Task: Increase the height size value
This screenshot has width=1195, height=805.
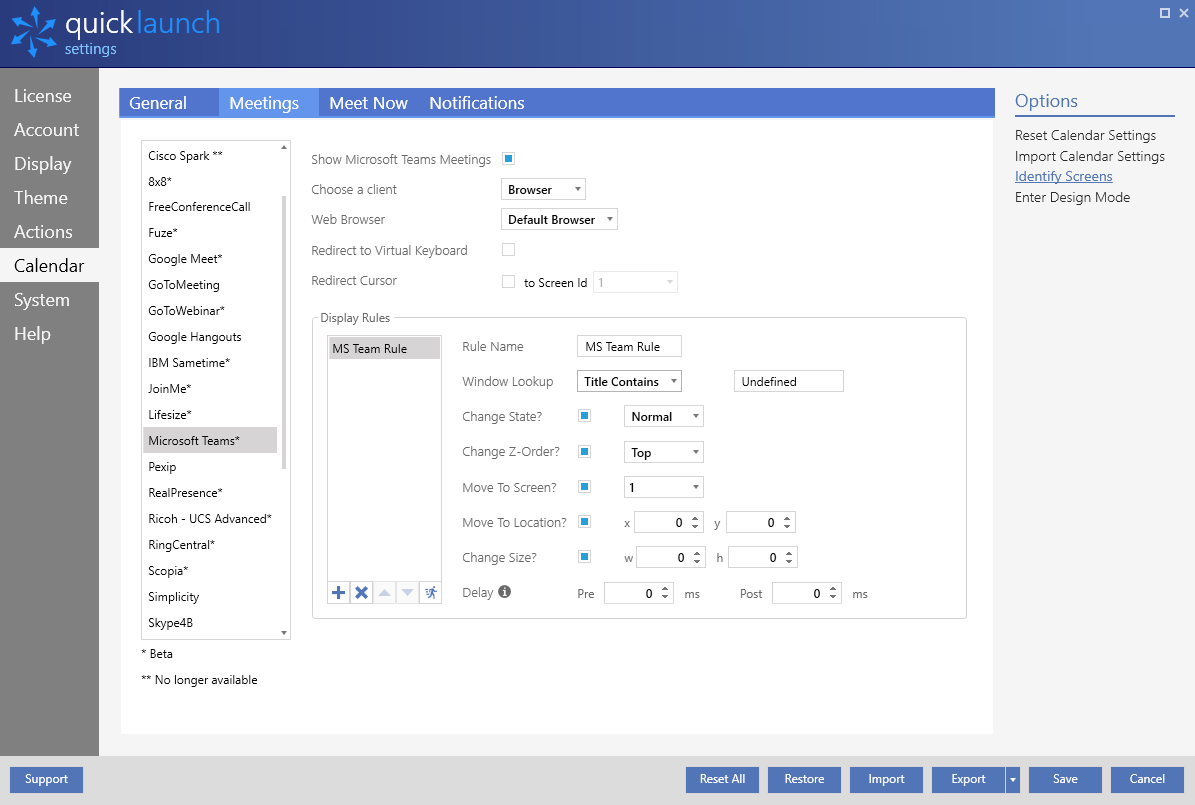Action: point(790,553)
